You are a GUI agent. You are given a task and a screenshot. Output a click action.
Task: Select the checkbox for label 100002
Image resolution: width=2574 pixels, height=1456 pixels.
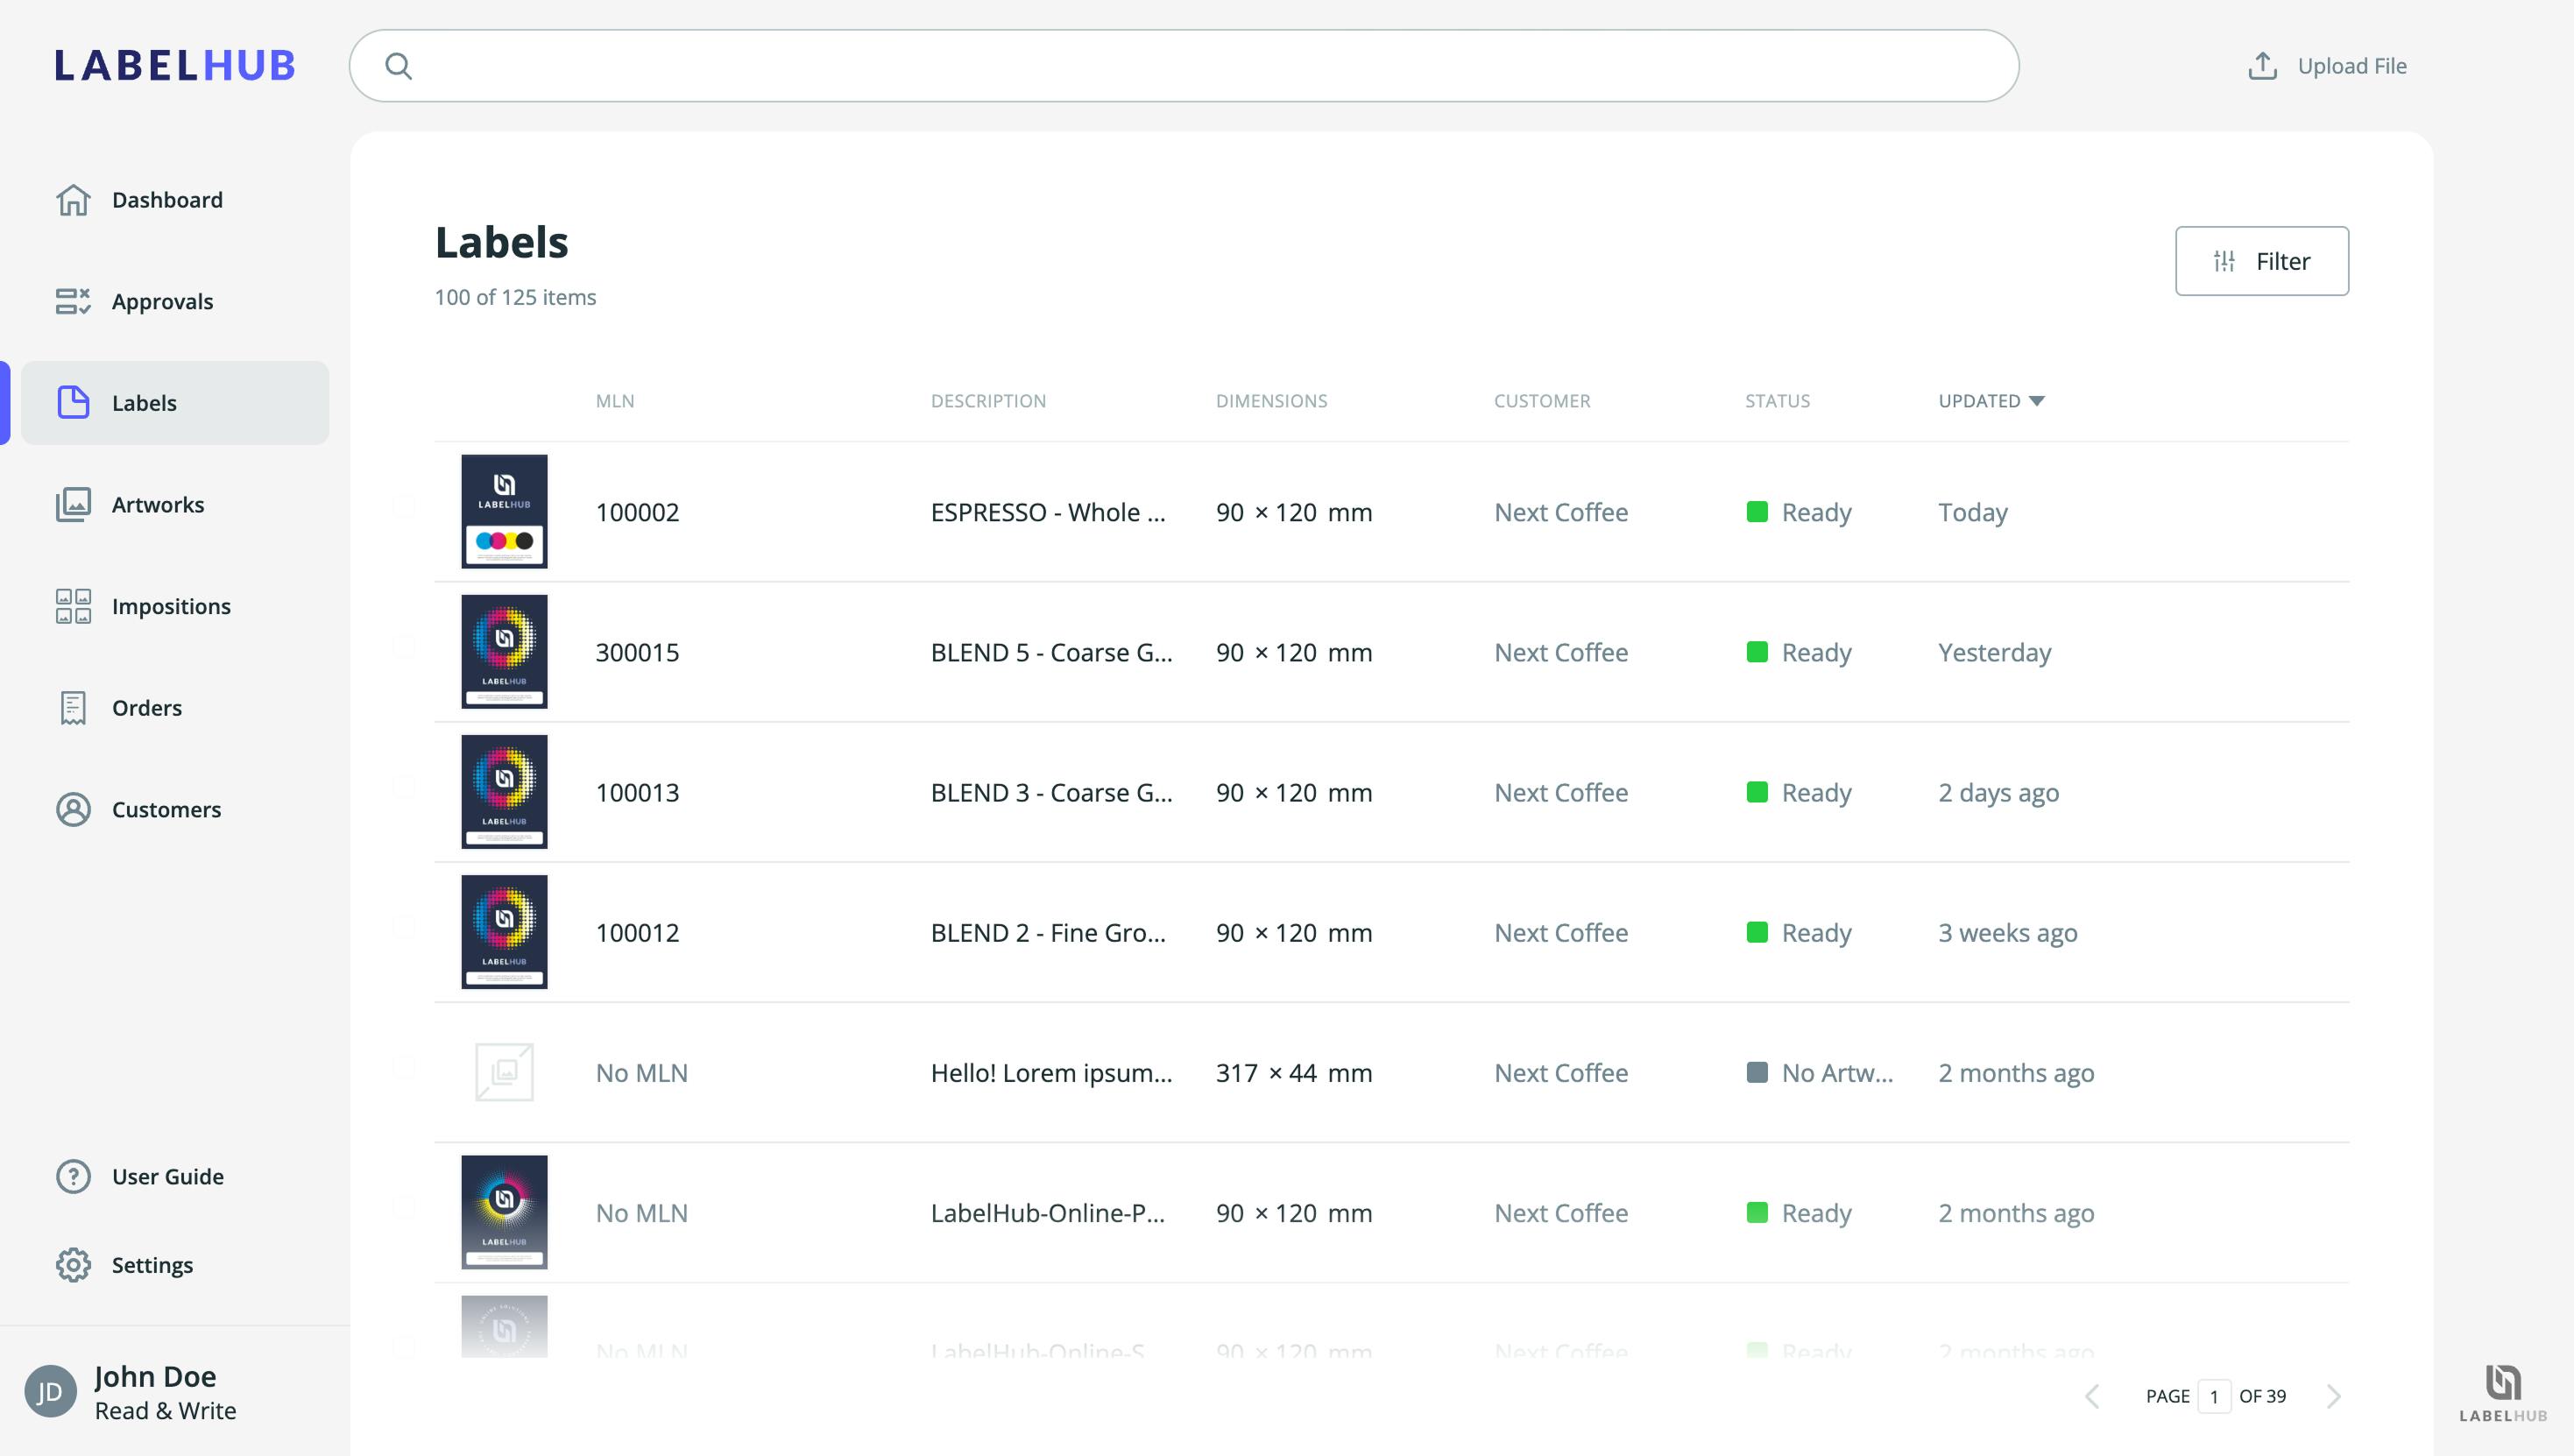[x=404, y=506]
